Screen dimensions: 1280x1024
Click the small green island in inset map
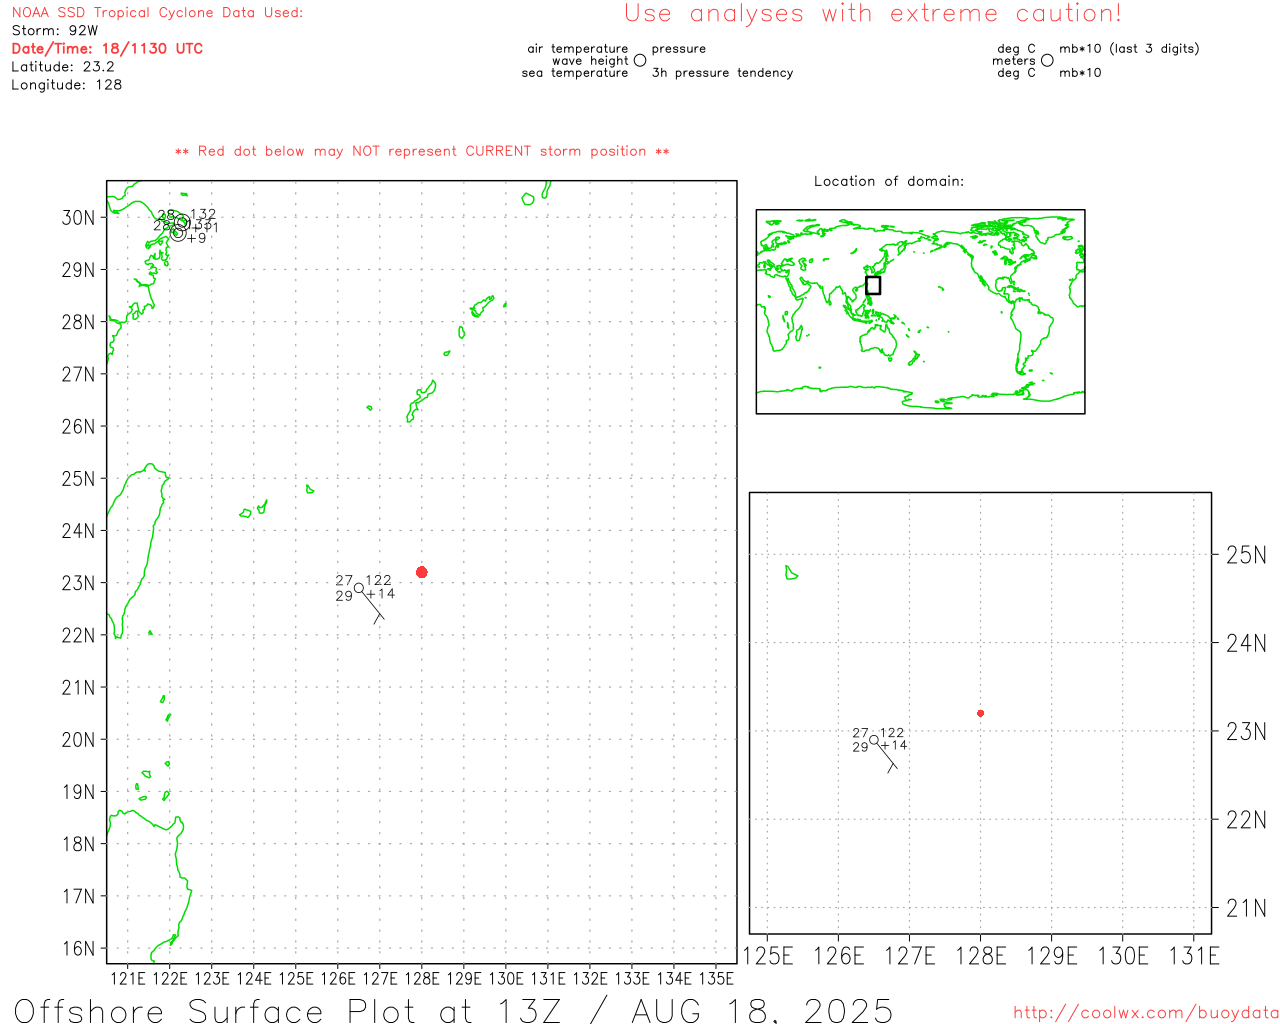click(x=791, y=573)
